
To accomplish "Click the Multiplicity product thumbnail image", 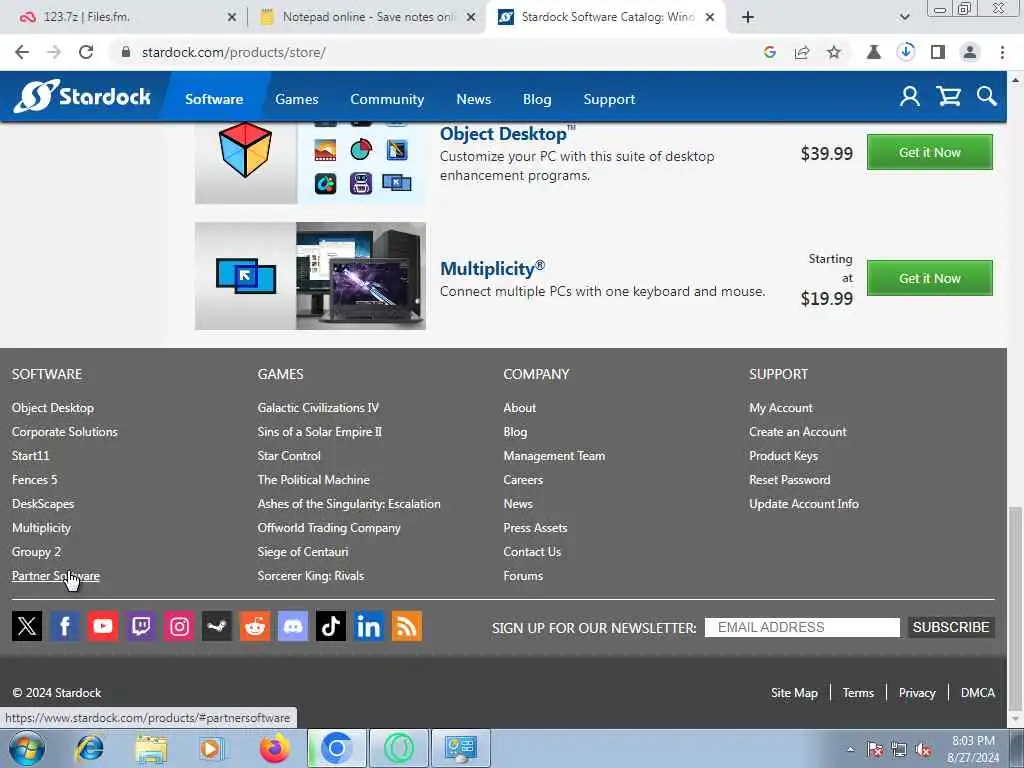I will click(x=310, y=276).
